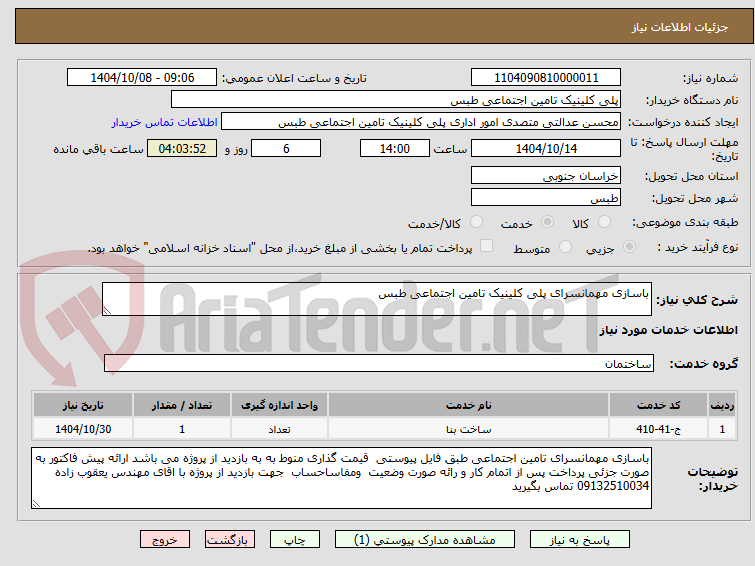Viewport: 755px width, 566px height.
Task: Click the unit cell تعداد
Action: coord(279,429)
